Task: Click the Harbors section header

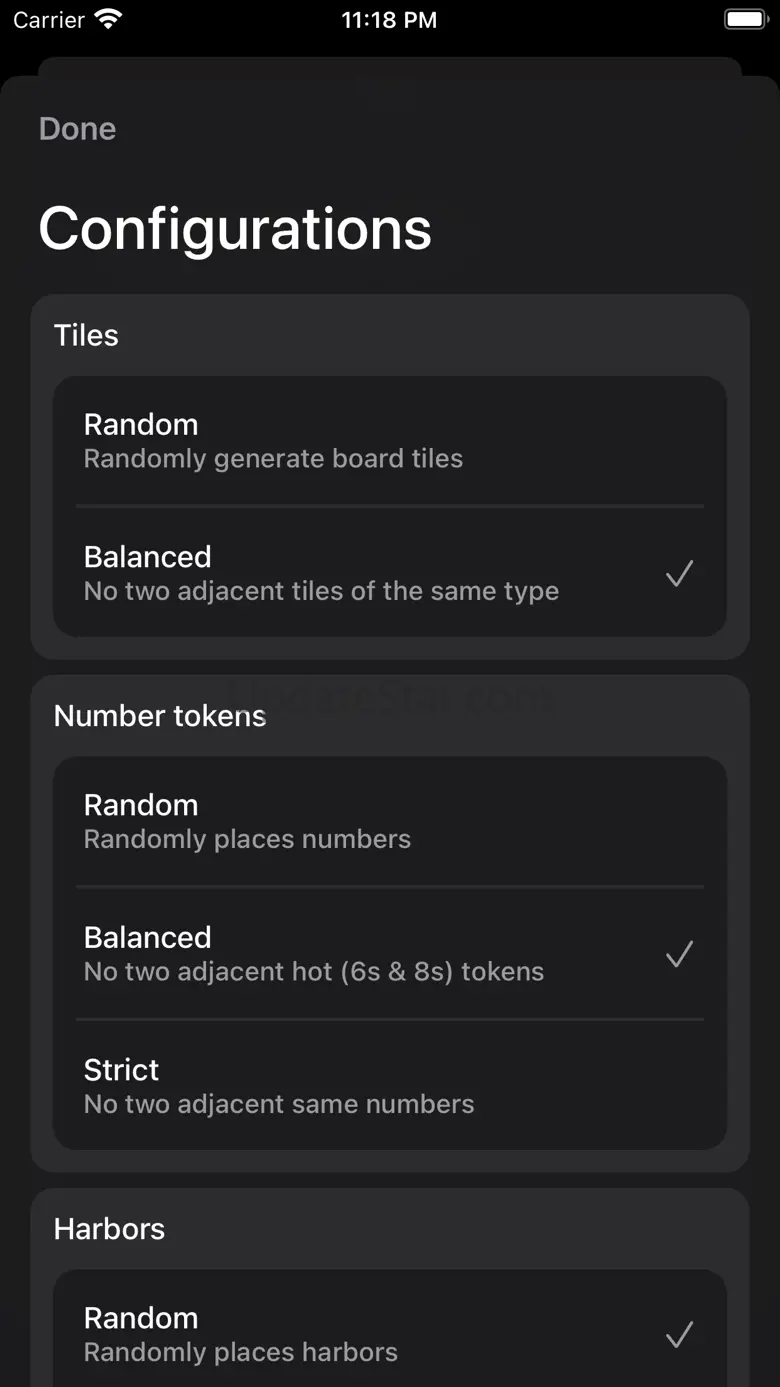Action: point(109,1229)
